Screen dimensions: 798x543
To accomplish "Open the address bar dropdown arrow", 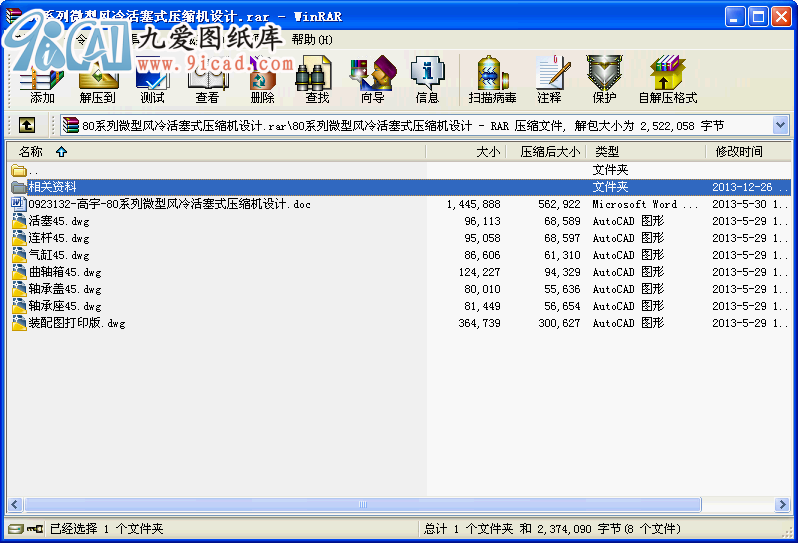I will coord(780,125).
